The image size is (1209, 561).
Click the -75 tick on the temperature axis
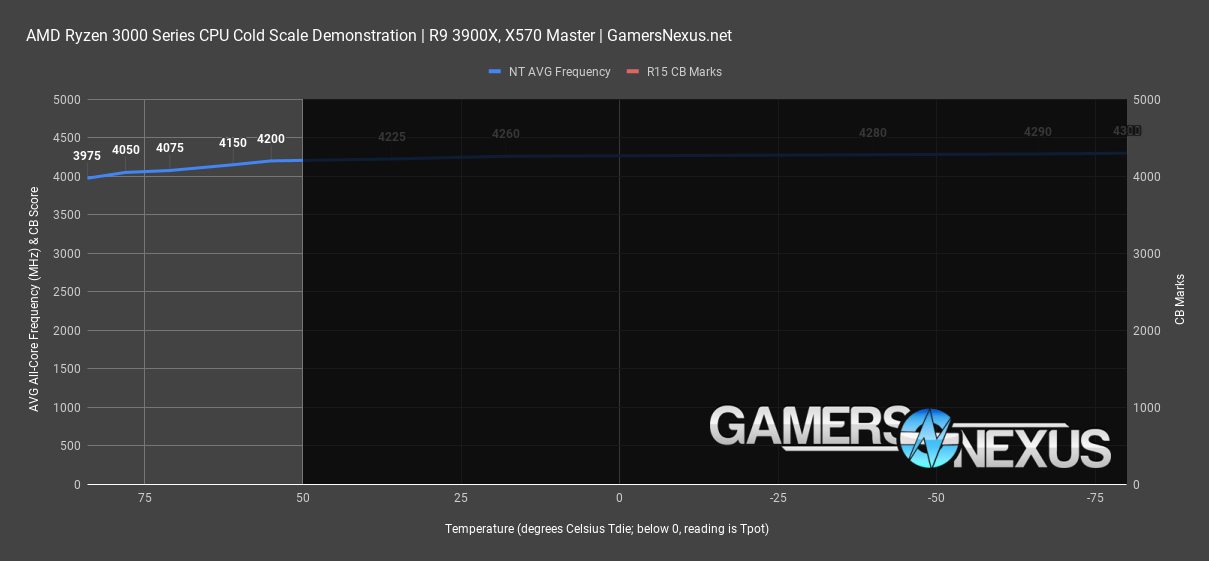[x=1095, y=498]
